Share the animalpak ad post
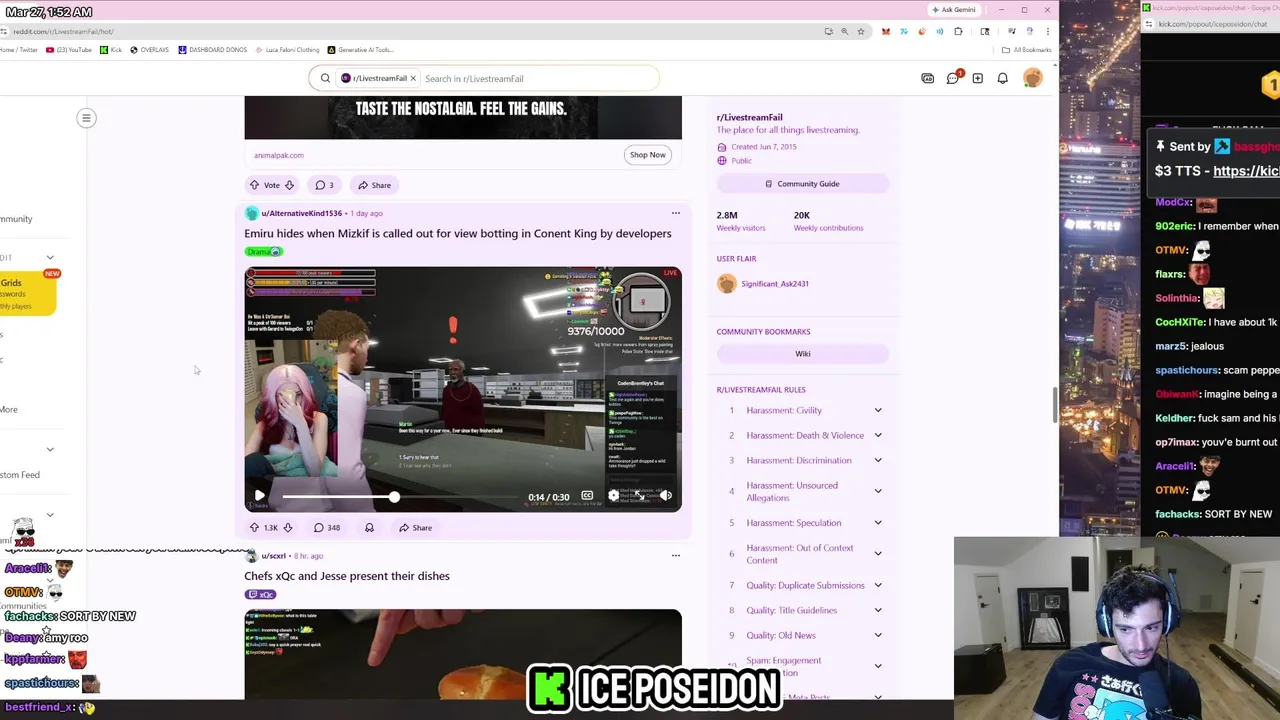 point(375,185)
